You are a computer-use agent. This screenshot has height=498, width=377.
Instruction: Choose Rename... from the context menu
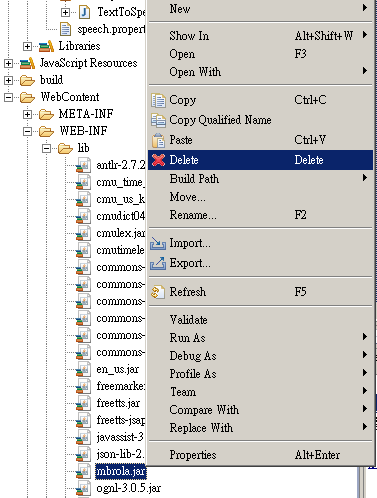[260, 215]
